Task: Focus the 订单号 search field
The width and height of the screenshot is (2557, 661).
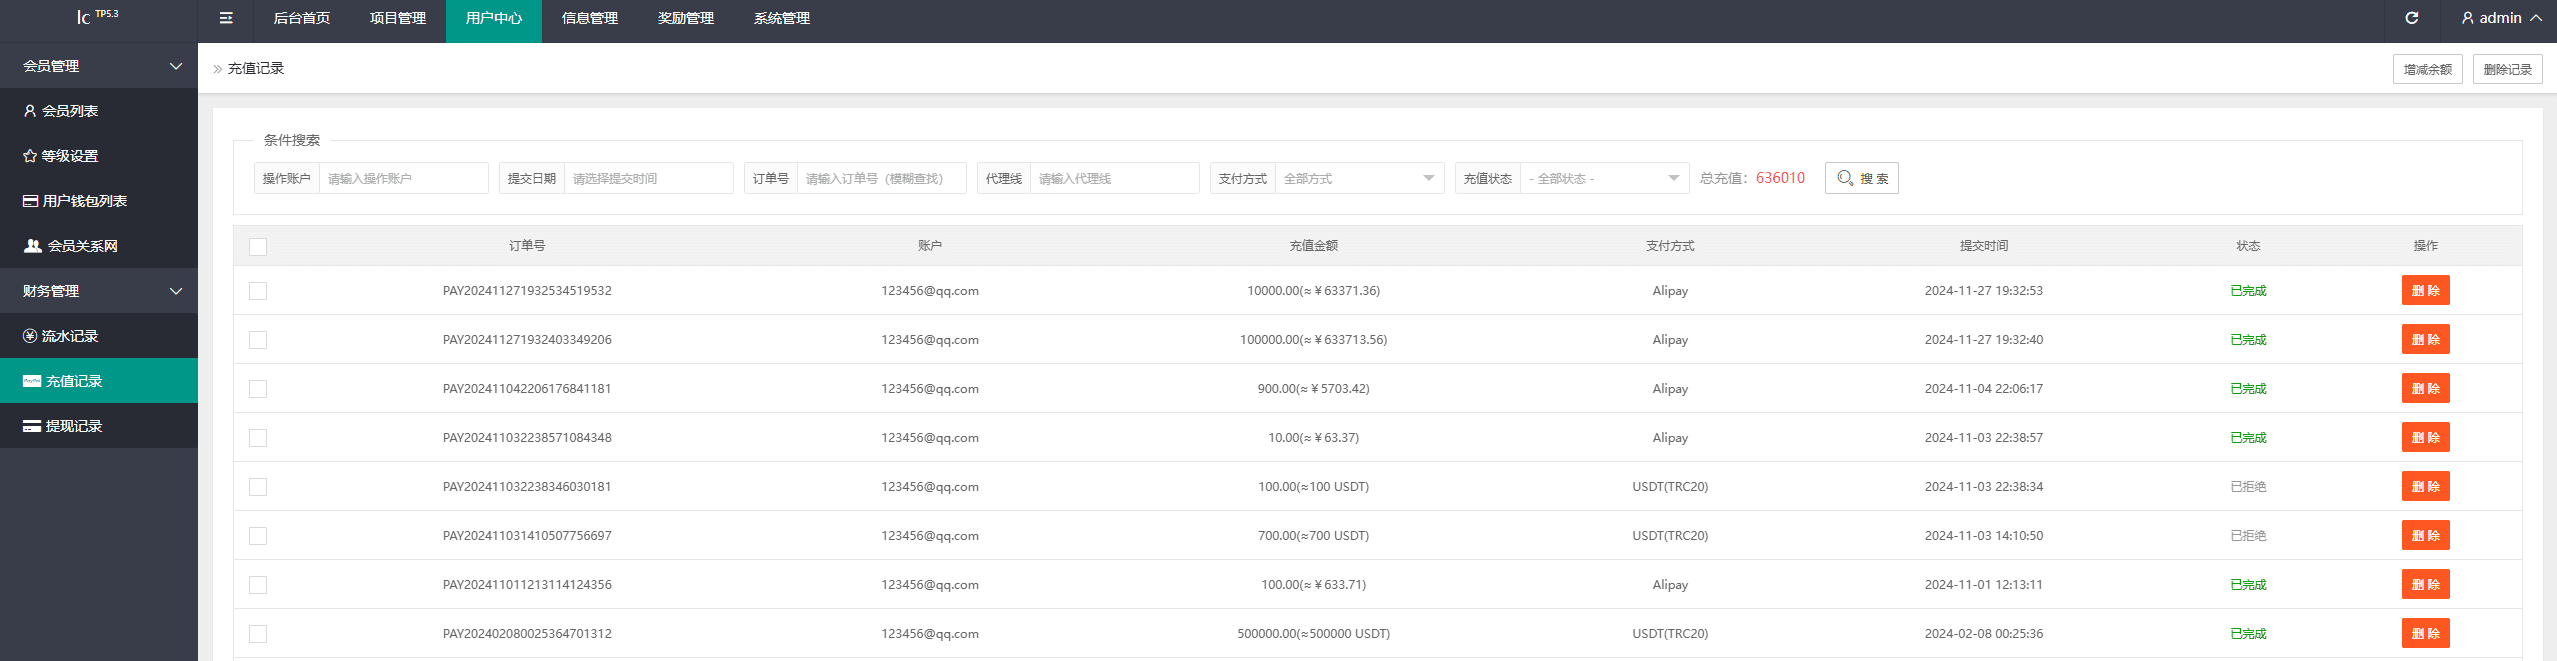Action: pyautogui.click(x=882, y=178)
